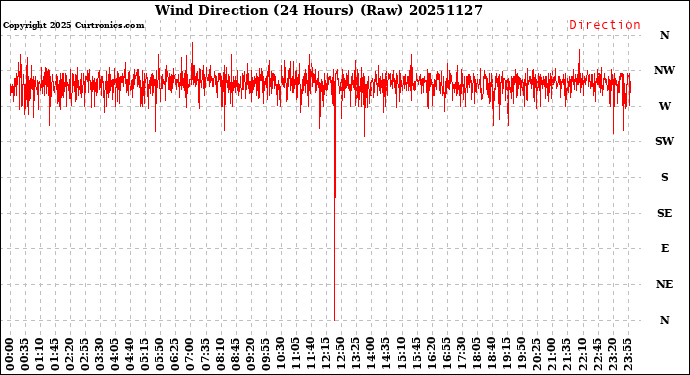Click the '01:10' time label

tap(40, 355)
